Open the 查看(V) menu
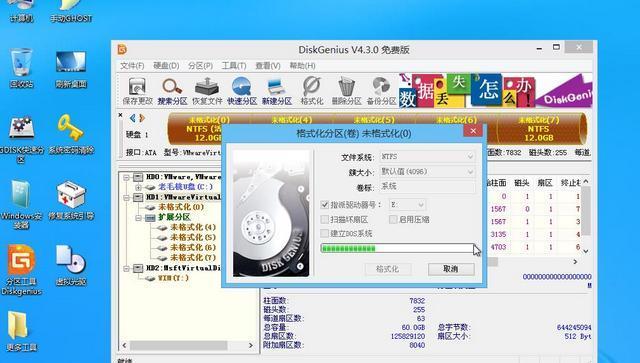This screenshot has width=640, height=363. [x=268, y=66]
